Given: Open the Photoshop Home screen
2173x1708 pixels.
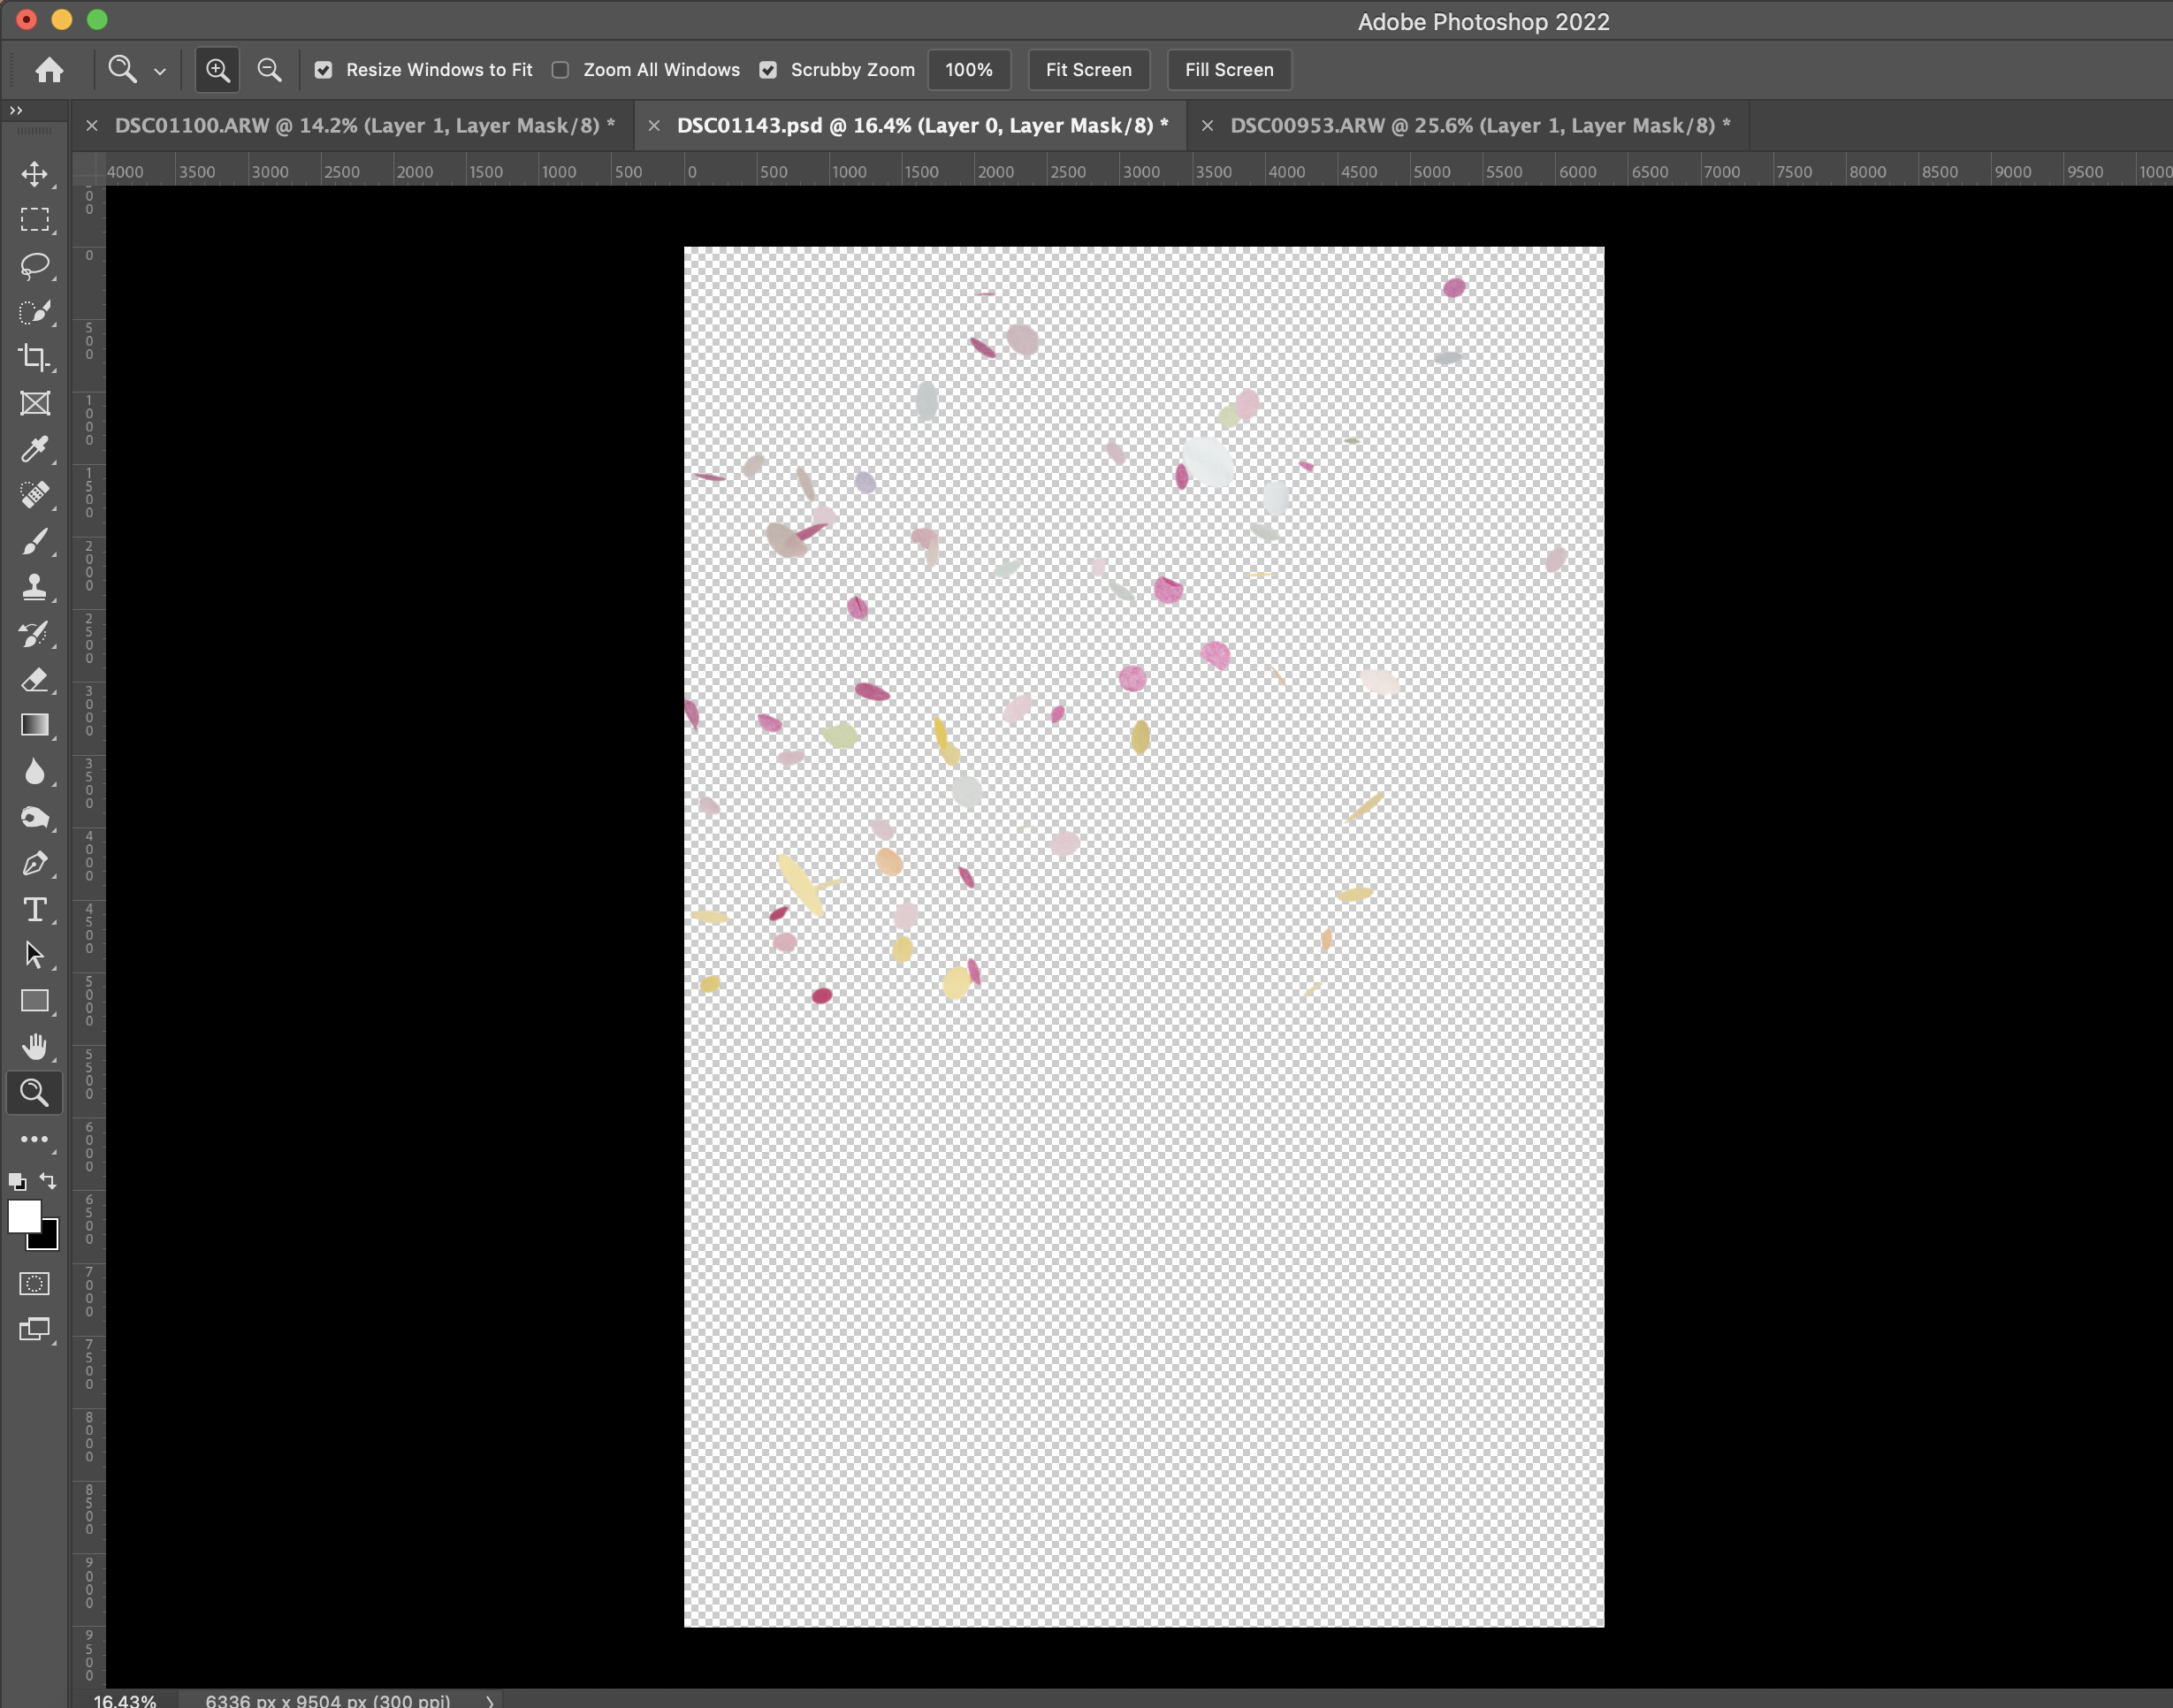Looking at the screenshot, I should [x=48, y=69].
